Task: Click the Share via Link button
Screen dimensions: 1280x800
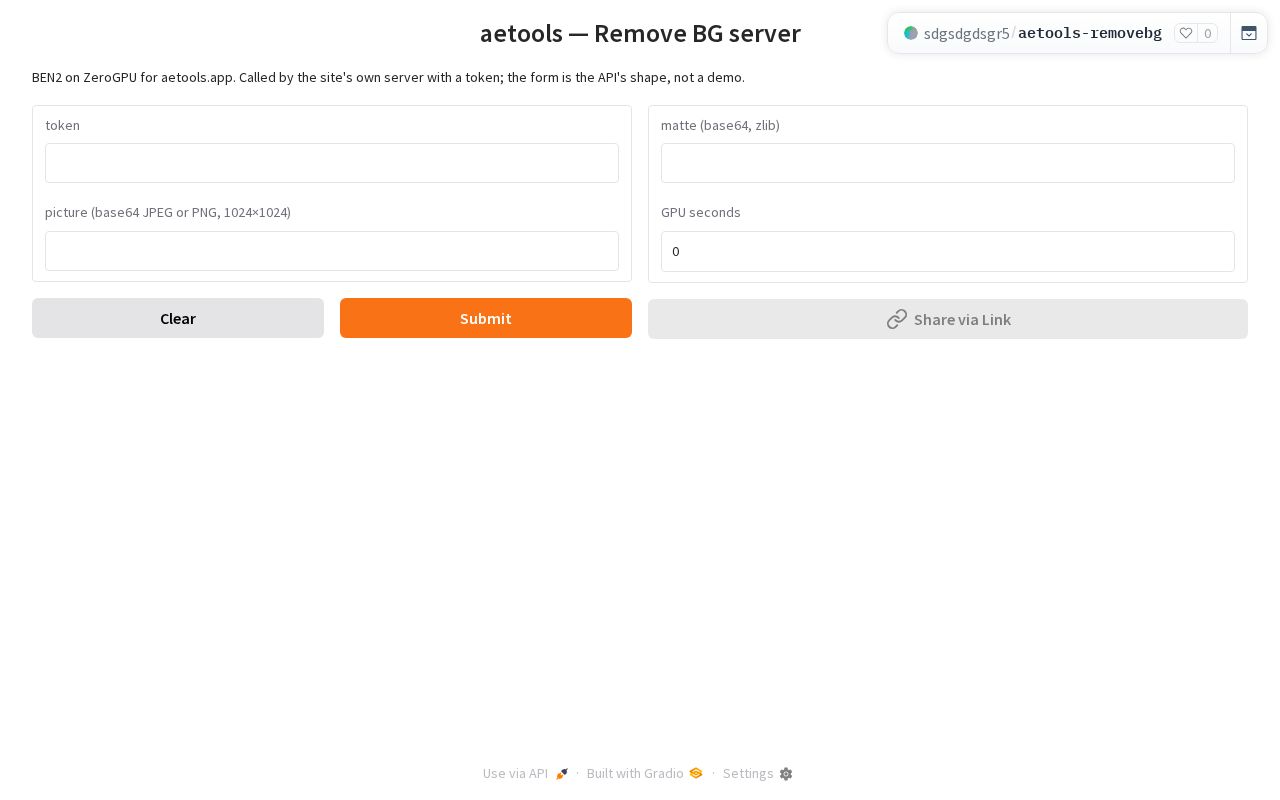Action: tap(948, 319)
